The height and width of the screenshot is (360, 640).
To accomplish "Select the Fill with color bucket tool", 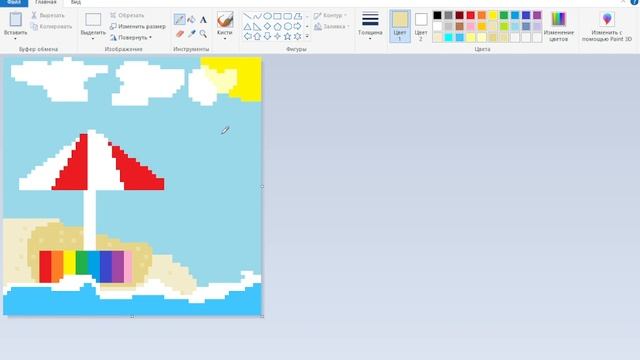I will (x=191, y=19).
